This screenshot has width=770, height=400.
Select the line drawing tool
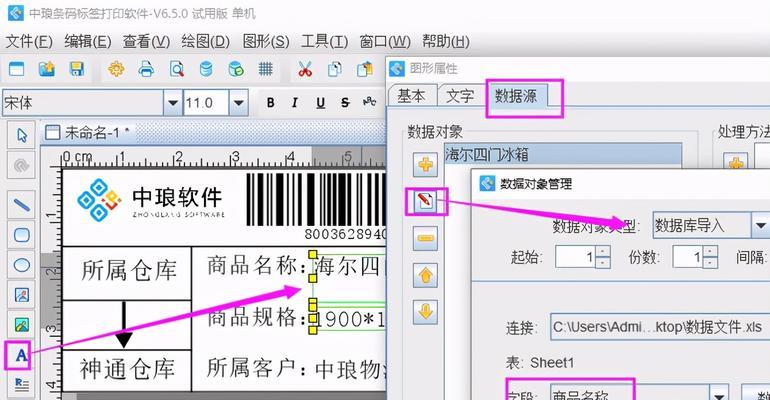tap(22, 205)
